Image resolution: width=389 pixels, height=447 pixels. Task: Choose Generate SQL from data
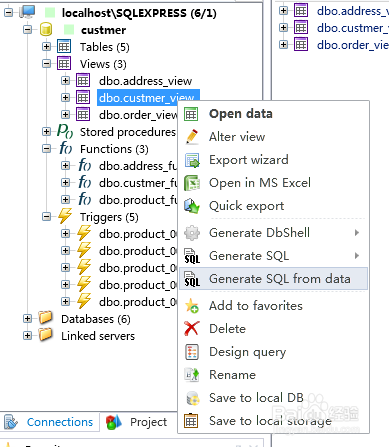click(x=273, y=279)
